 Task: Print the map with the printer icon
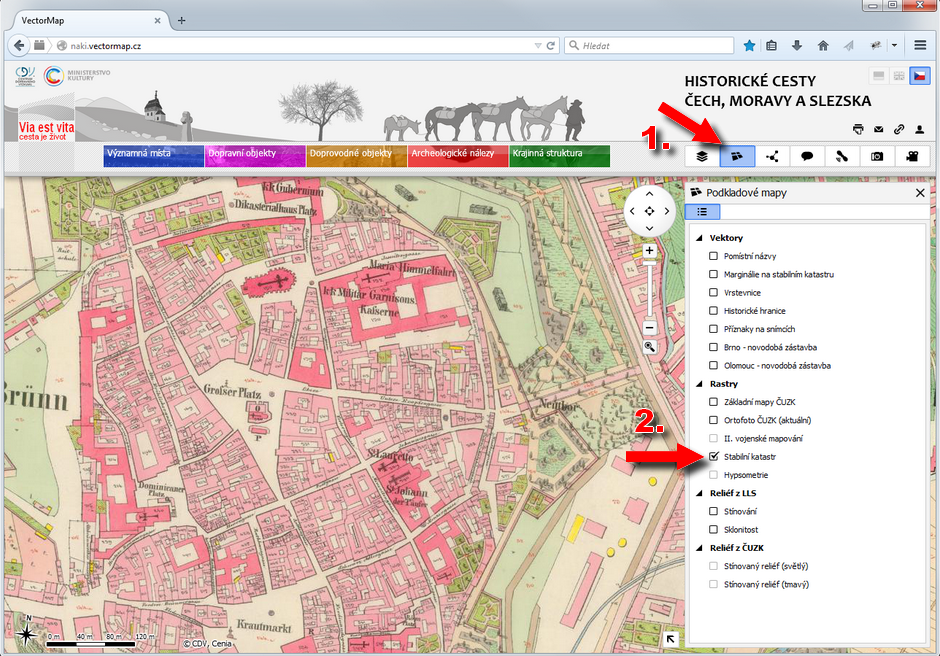pos(858,129)
